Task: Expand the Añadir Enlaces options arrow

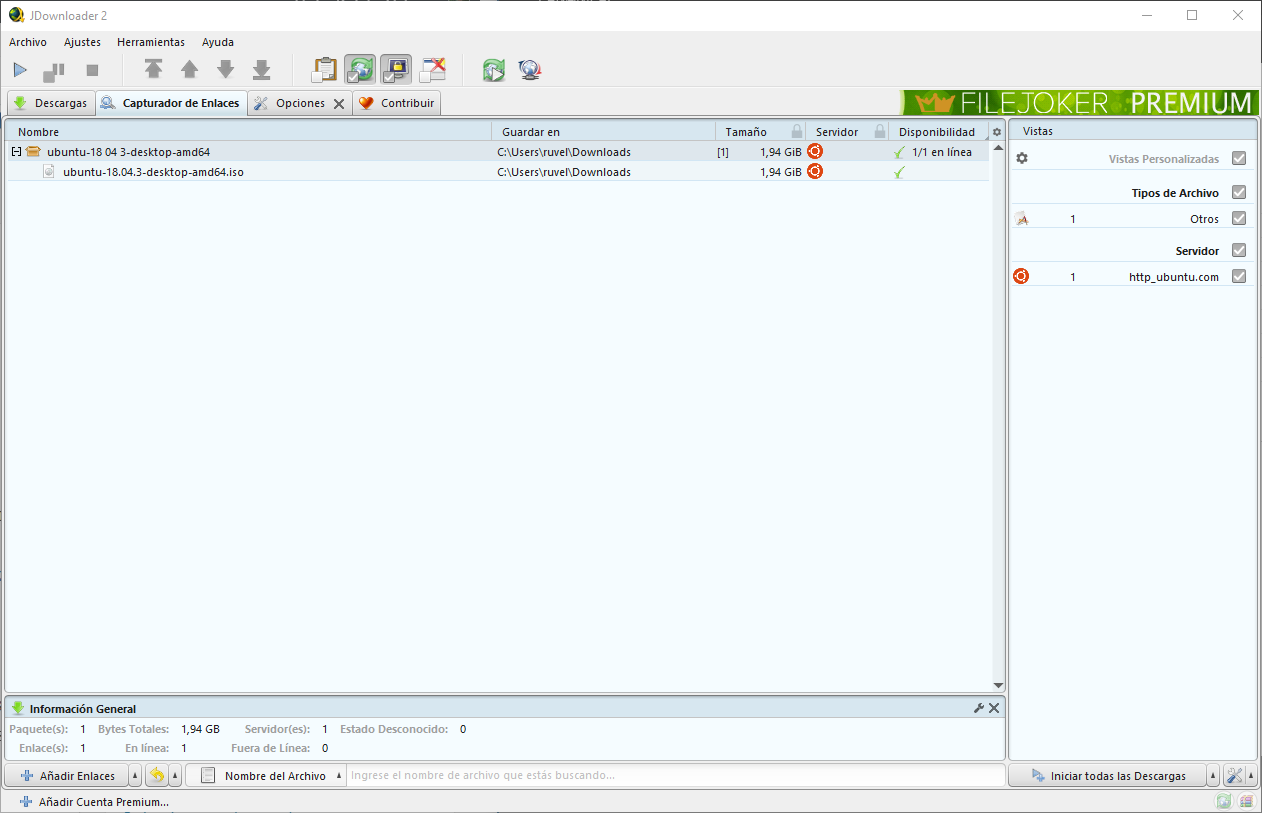Action: click(x=136, y=776)
